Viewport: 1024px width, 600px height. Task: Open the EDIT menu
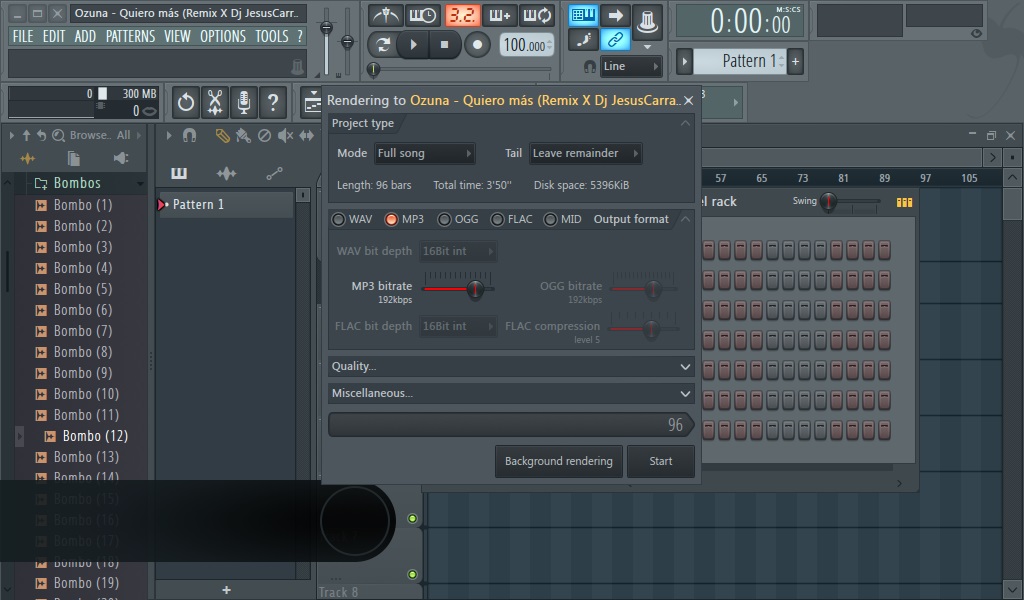(54, 37)
